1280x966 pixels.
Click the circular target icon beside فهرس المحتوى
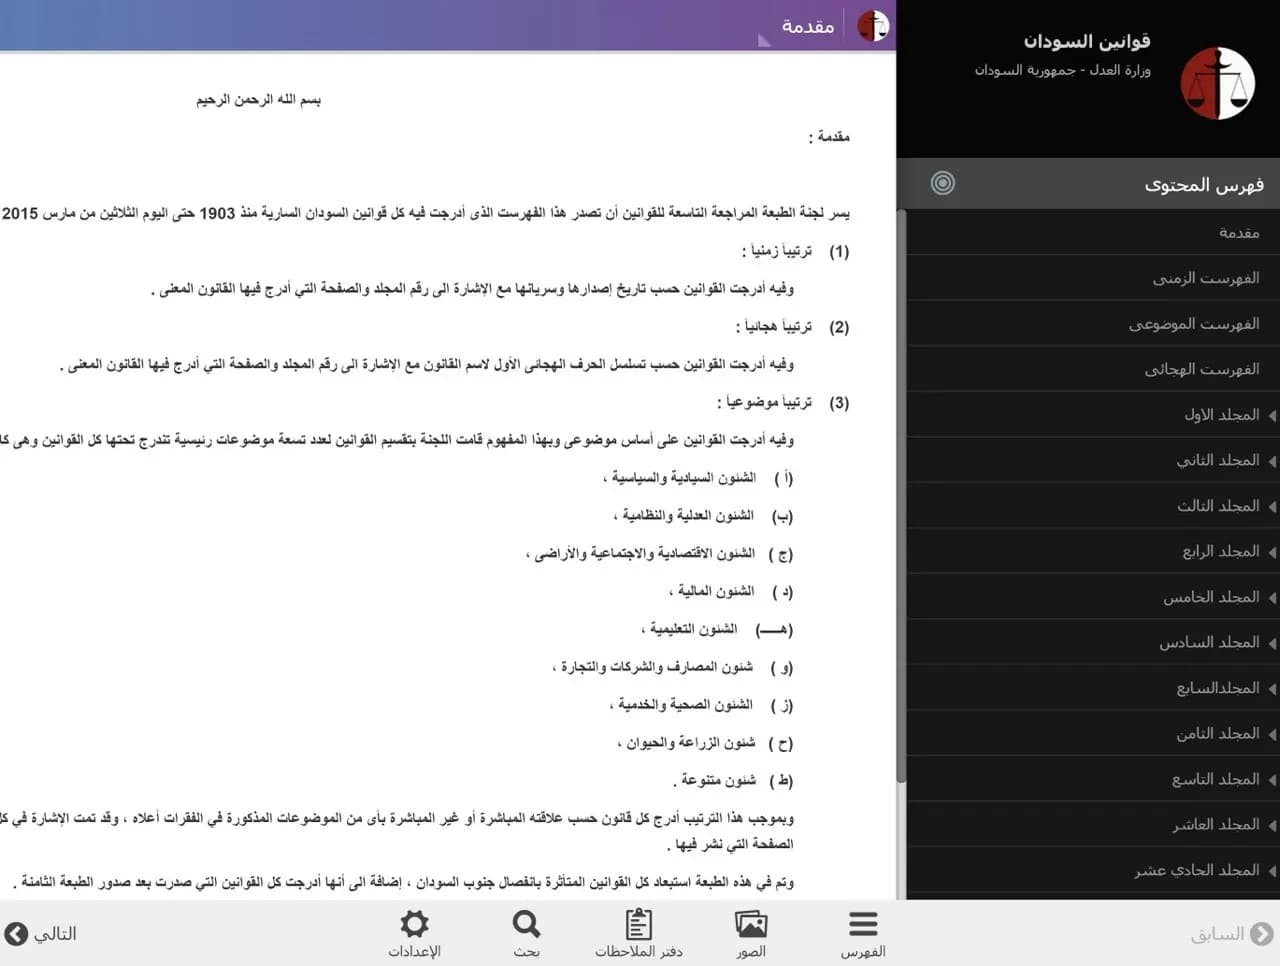coord(941,183)
